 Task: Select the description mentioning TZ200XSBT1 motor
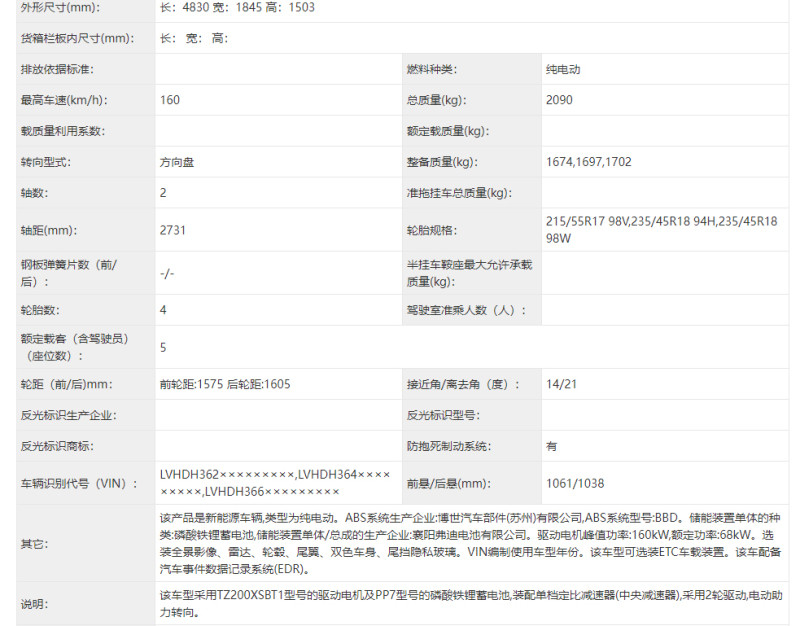pos(471,604)
